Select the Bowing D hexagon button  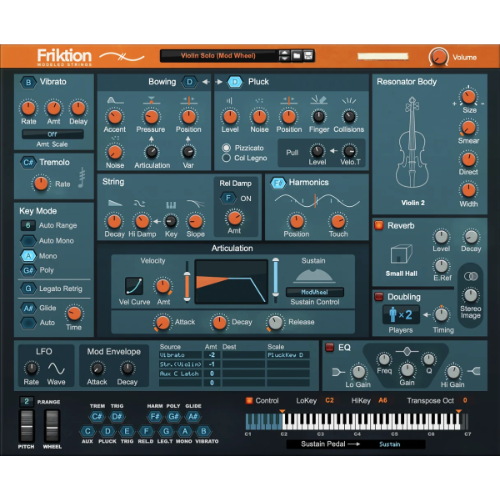tap(190, 82)
